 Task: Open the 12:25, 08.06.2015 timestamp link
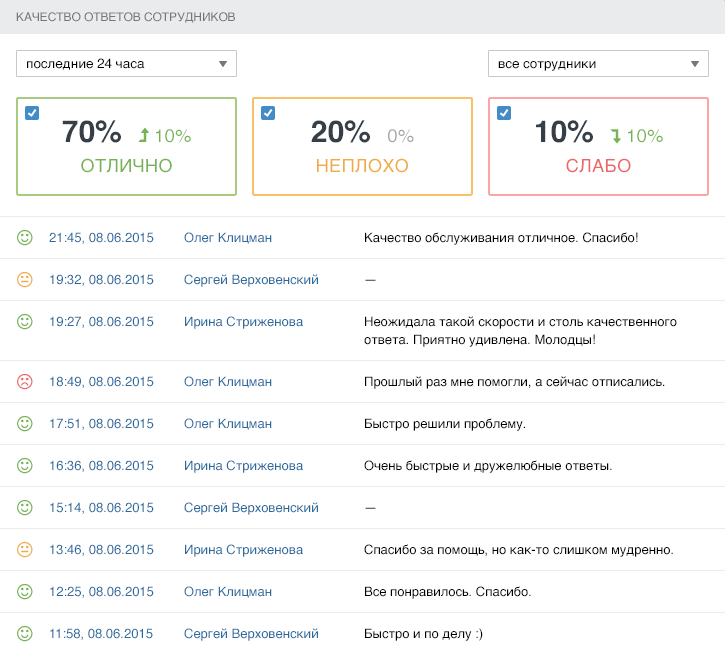[101, 592]
